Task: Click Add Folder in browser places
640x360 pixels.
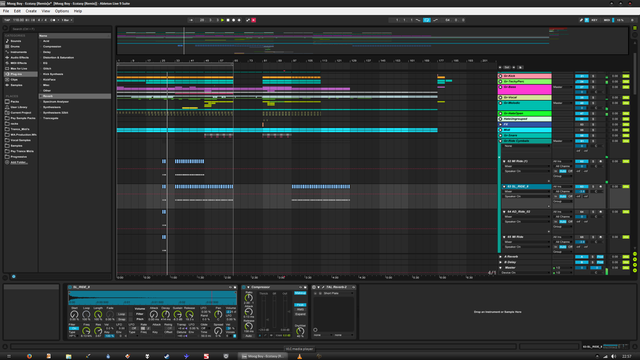Action: 19,162
